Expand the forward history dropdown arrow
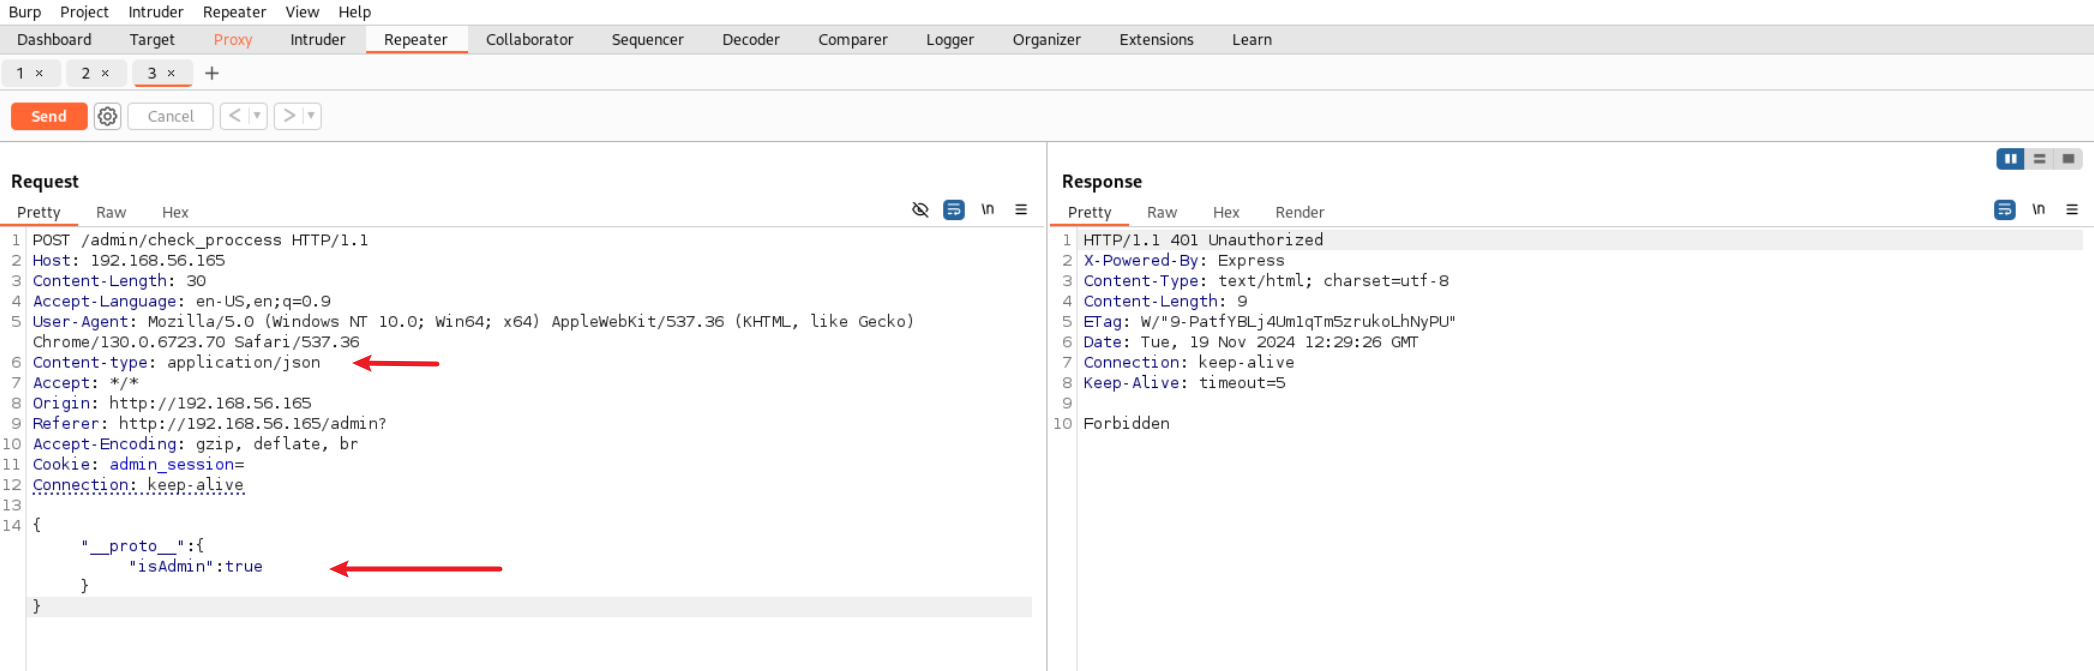The image size is (2094, 671). pos(311,116)
